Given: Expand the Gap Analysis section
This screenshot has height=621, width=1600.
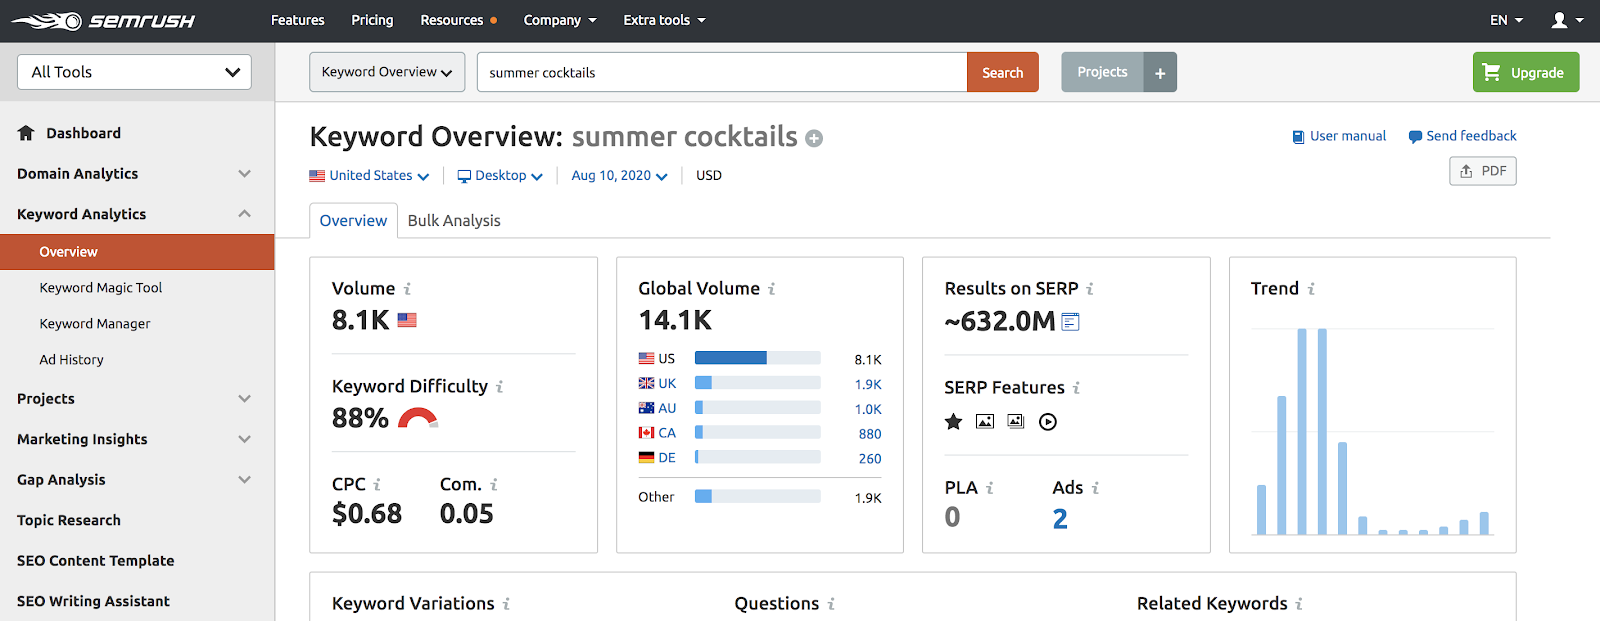Looking at the screenshot, I should click(x=134, y=480).
